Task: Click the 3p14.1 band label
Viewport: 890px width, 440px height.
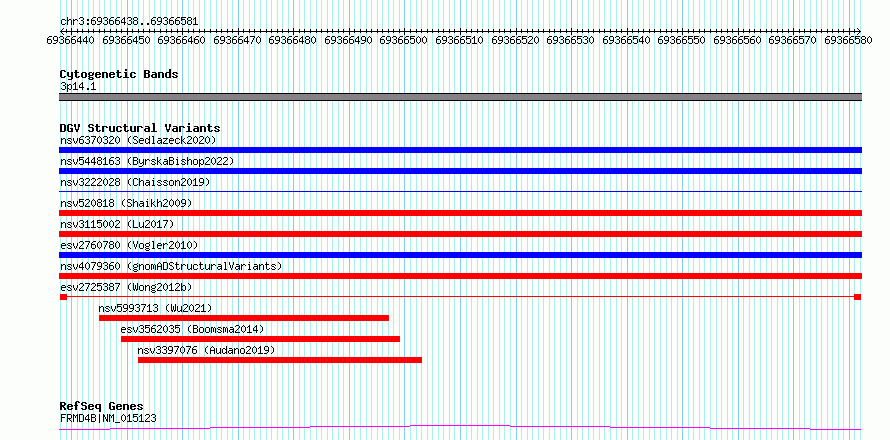Action: 78,87
